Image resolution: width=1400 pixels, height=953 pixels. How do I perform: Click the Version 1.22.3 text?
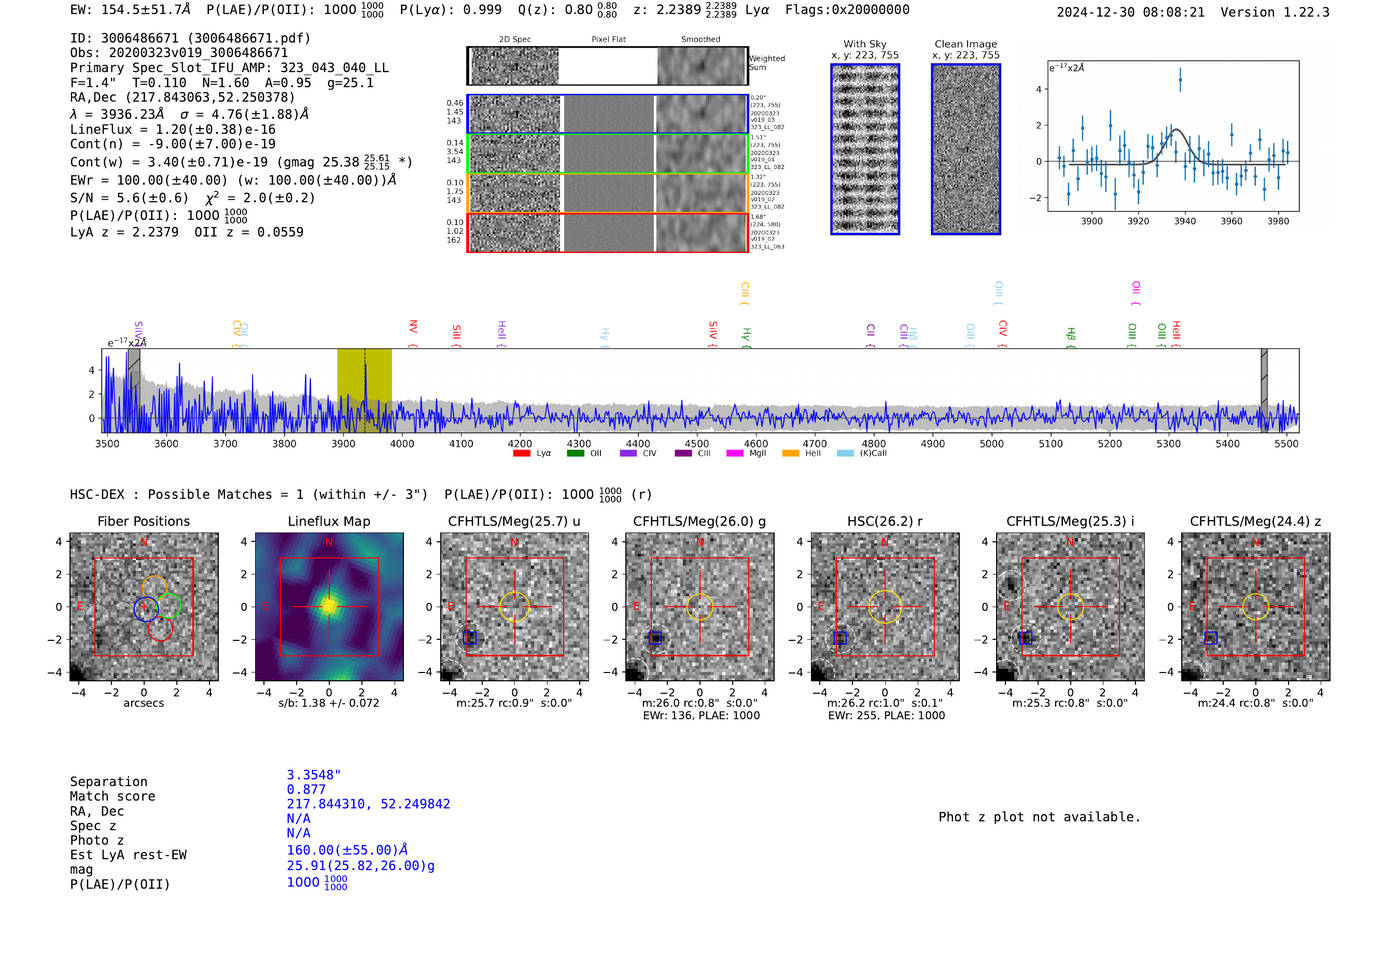pos(1276,12)
